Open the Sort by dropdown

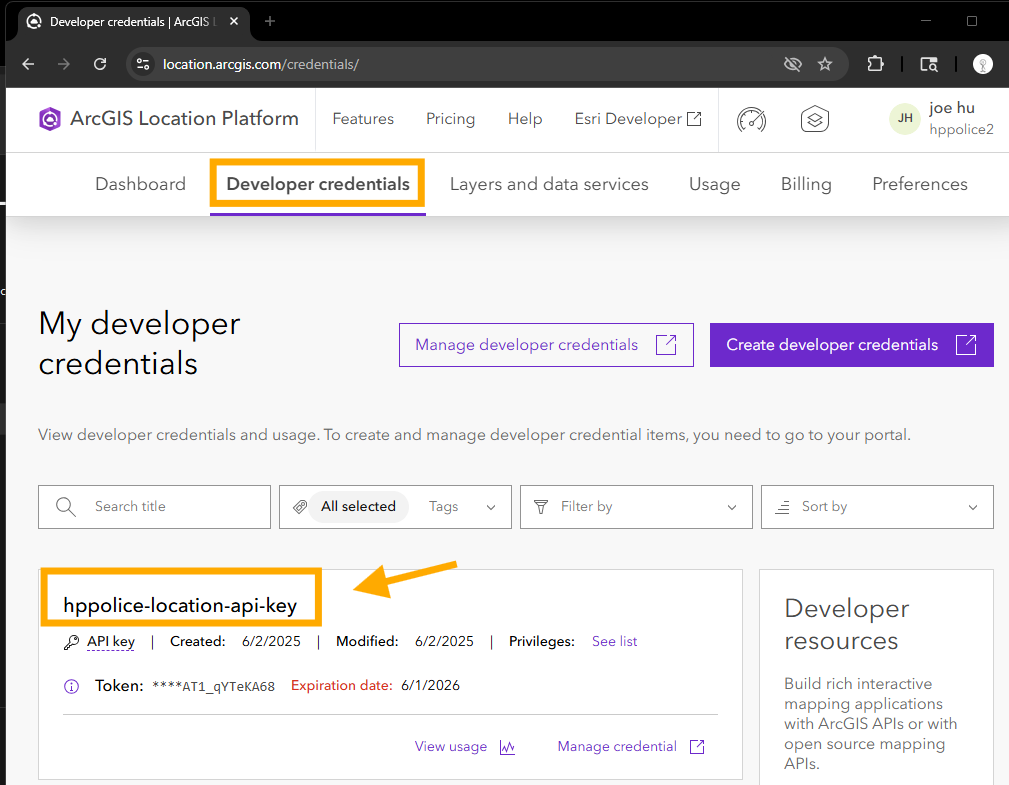click(x=877, y=507)
